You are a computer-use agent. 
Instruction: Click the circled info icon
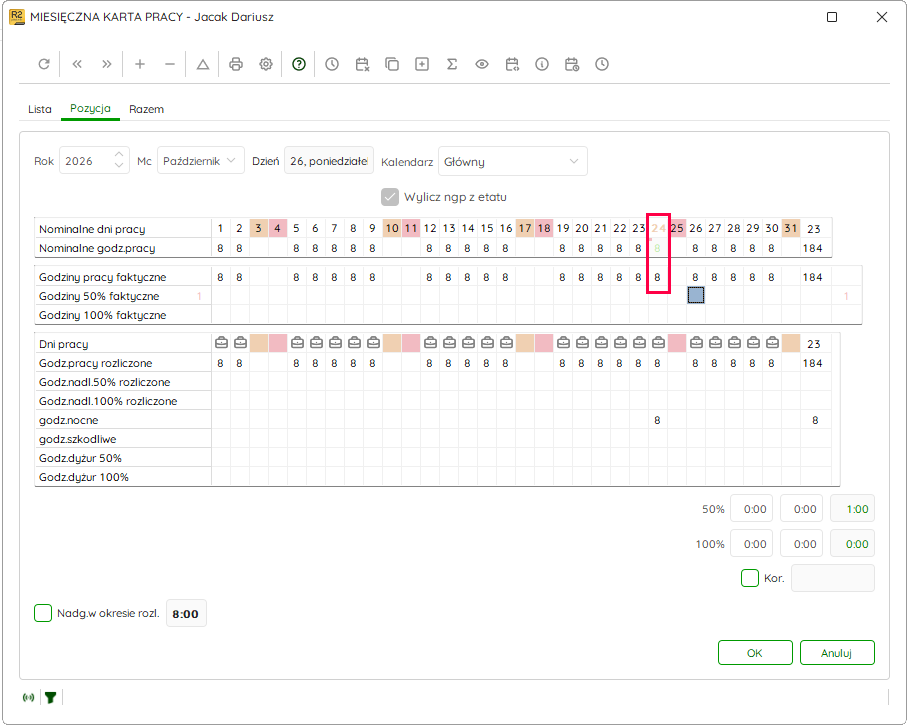point(542,64)
